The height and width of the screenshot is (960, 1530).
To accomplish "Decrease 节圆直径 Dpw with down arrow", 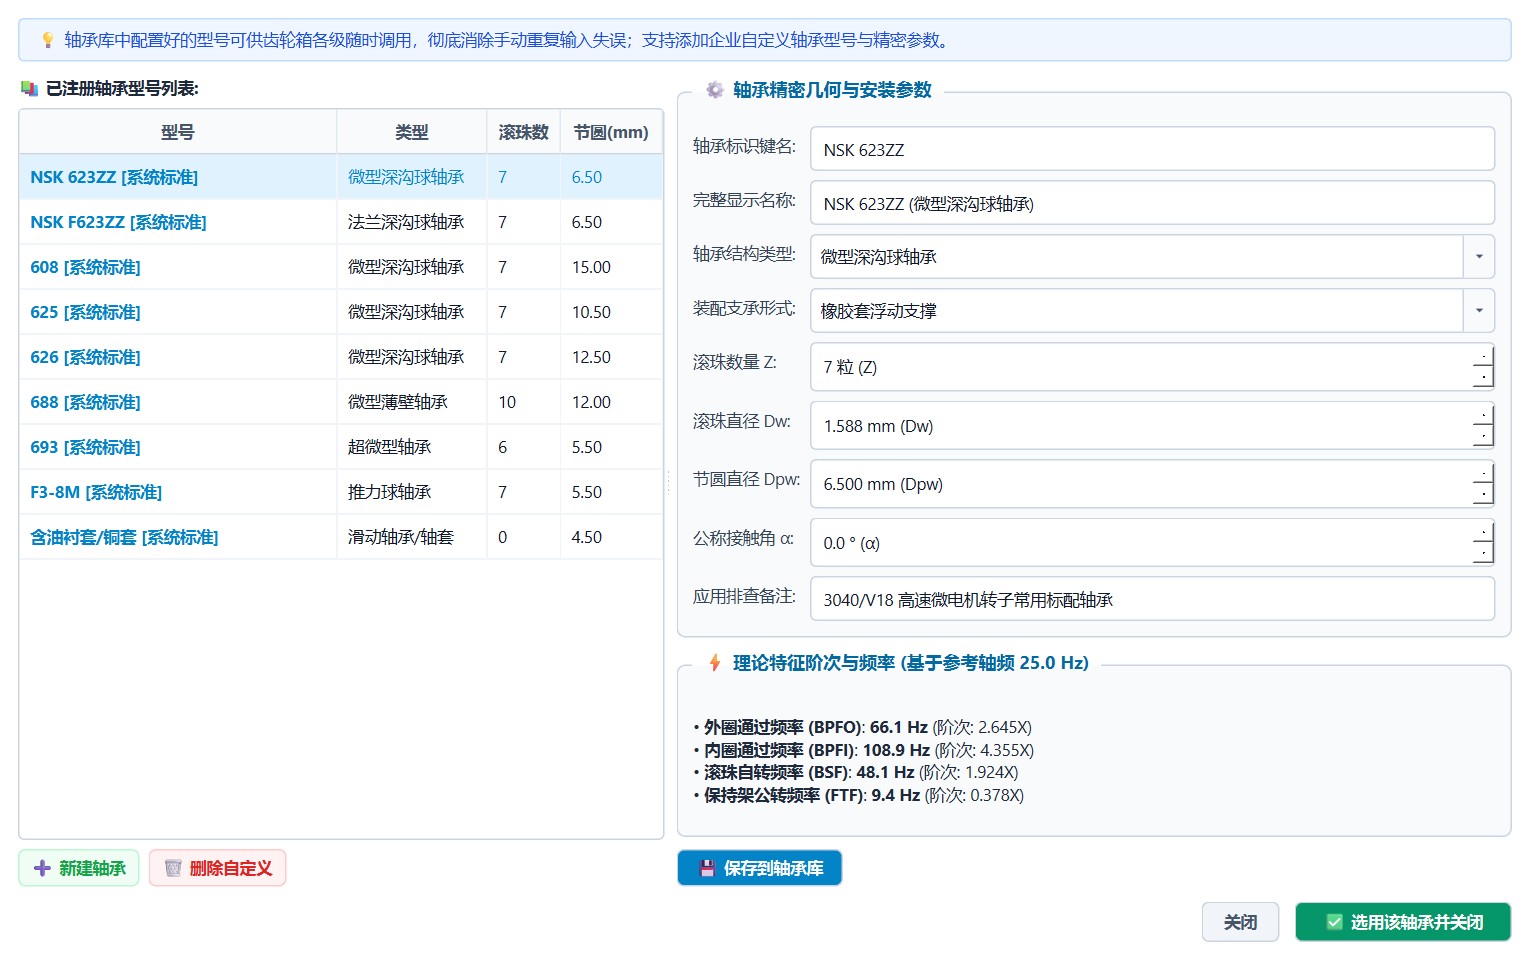I will point(1483,494).
